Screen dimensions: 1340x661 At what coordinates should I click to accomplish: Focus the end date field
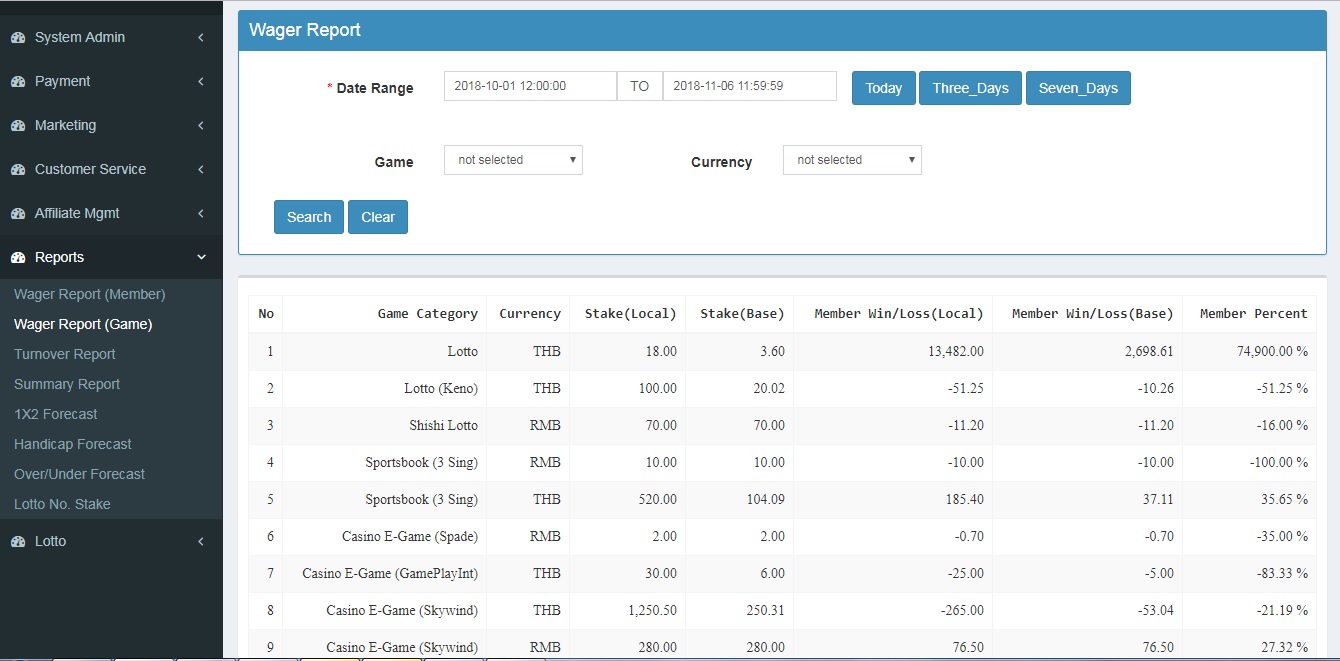(x=750, y=86)
